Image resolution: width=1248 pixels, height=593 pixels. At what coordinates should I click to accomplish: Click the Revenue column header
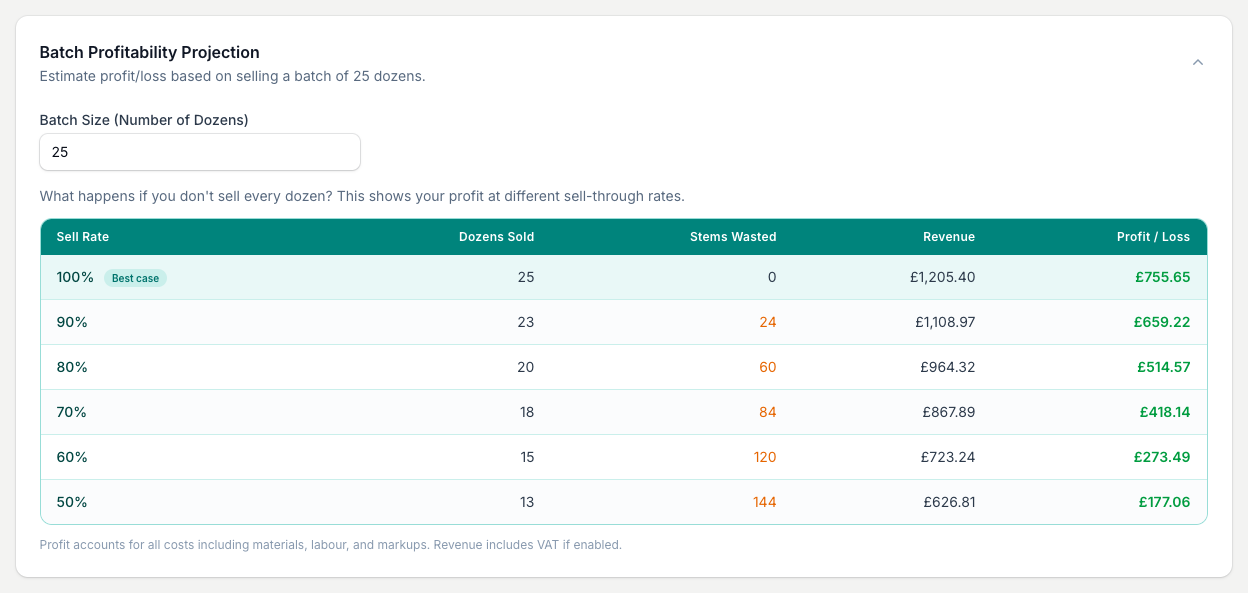949,237
